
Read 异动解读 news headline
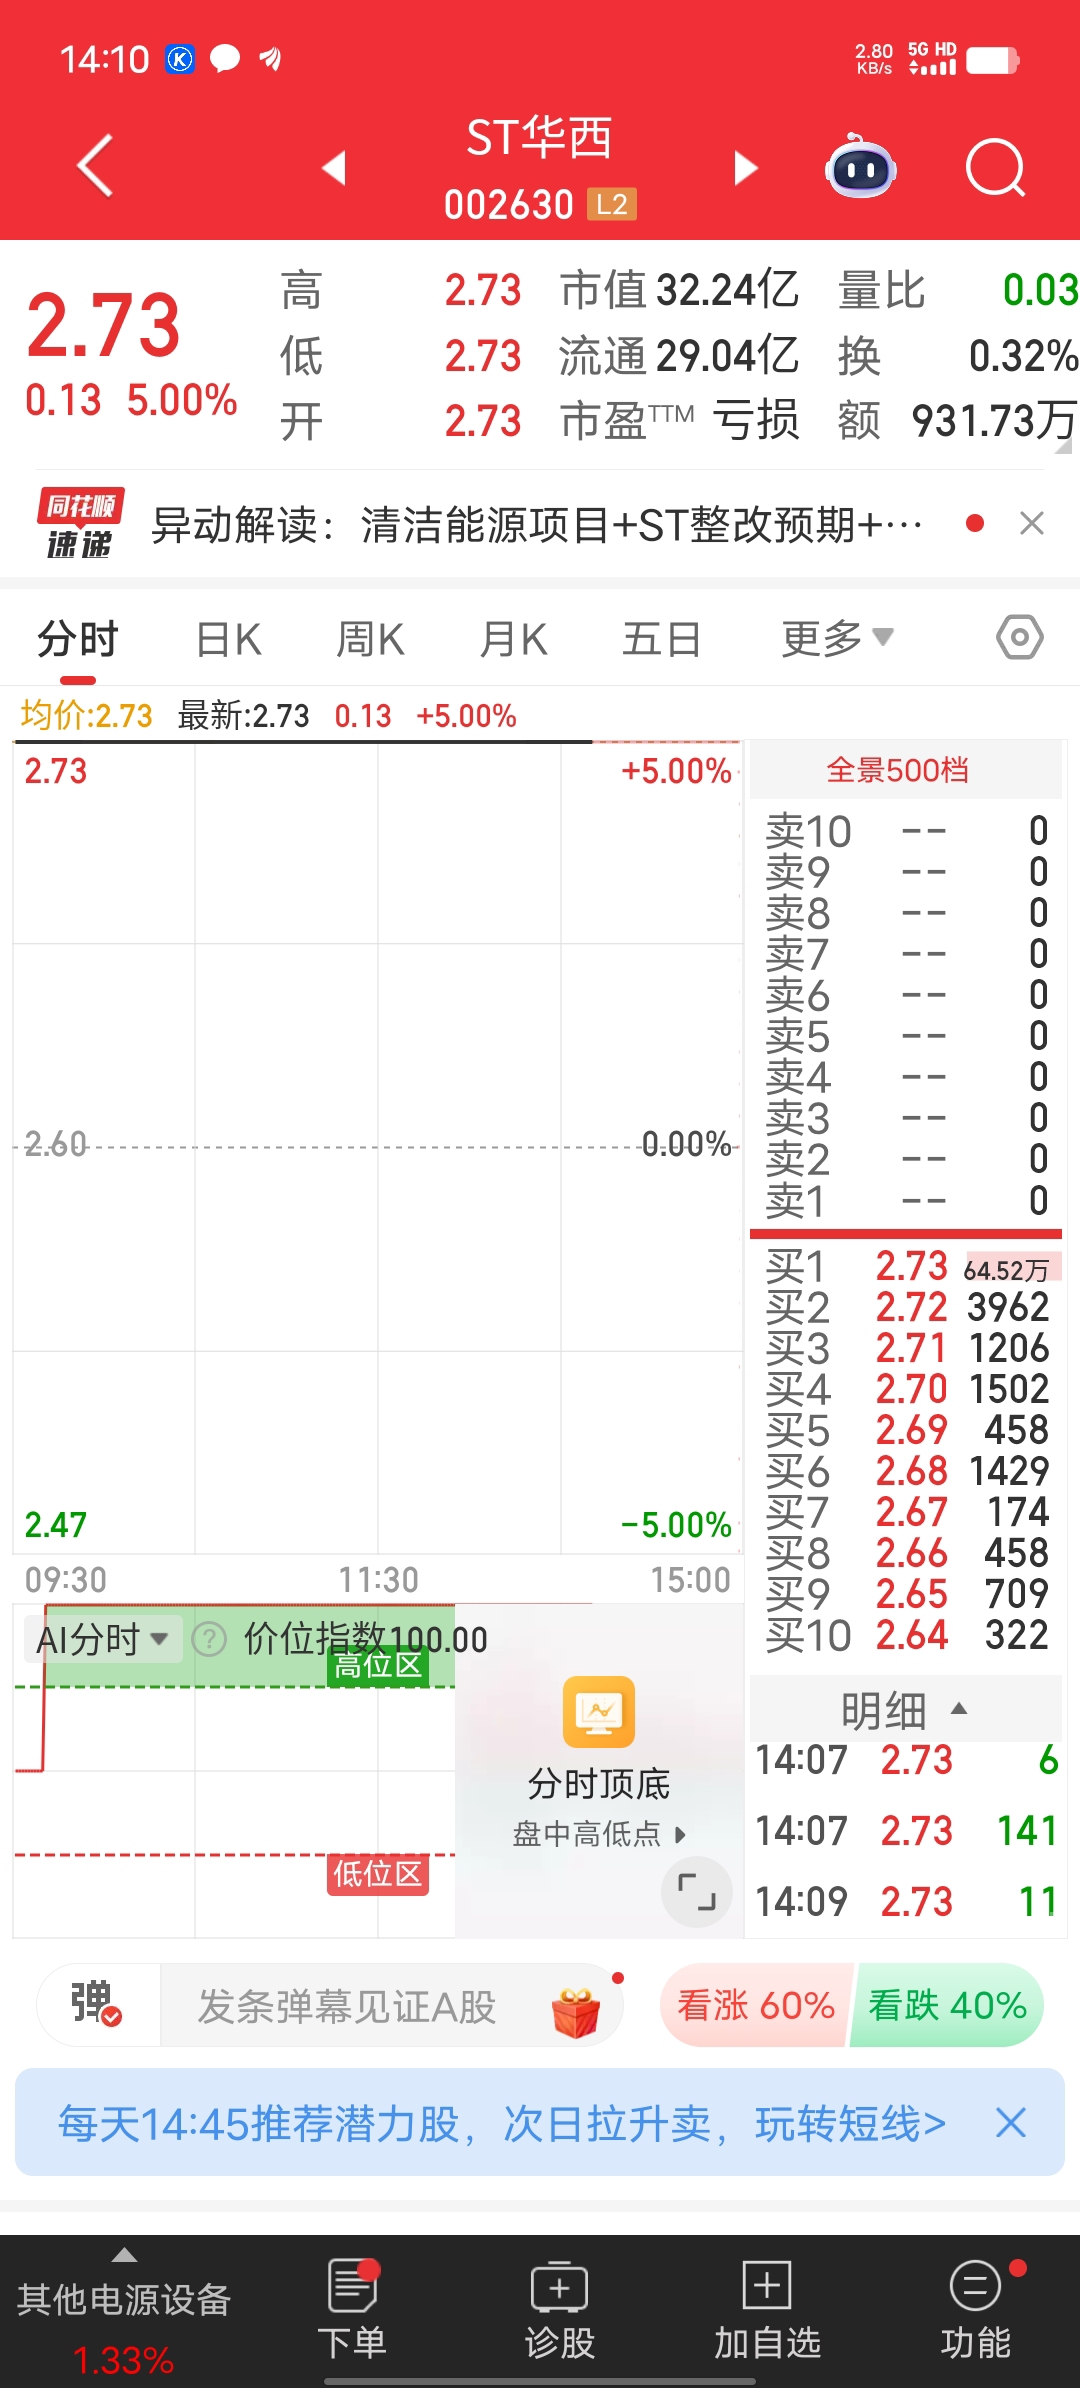[536, 524]
